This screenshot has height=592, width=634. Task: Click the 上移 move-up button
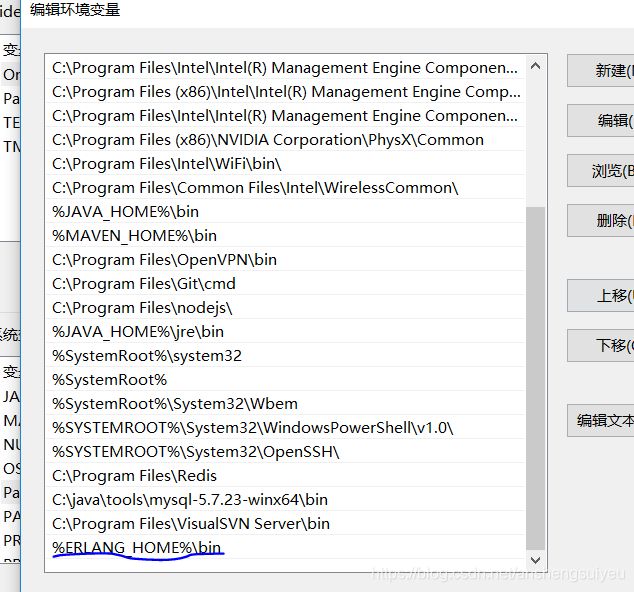[601, 296]
